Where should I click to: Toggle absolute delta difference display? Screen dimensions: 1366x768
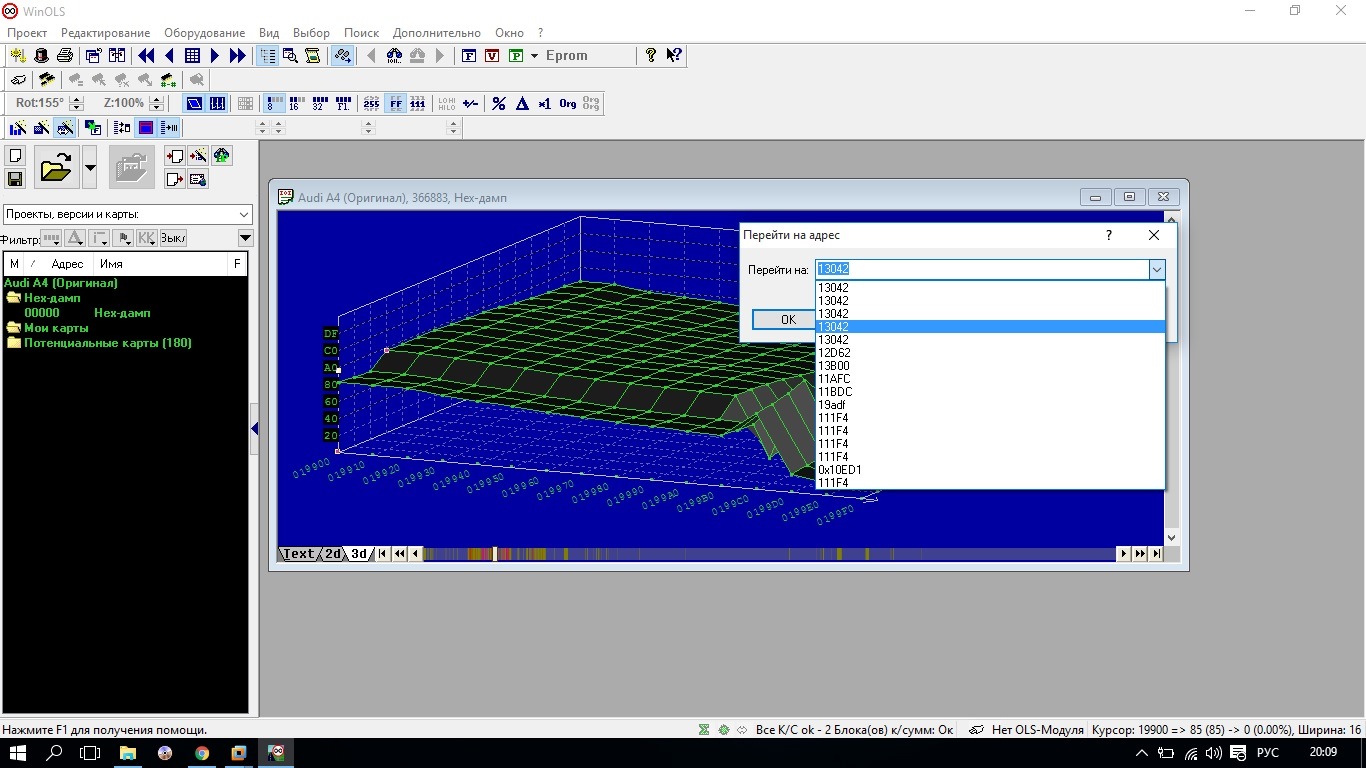(521, 103)
